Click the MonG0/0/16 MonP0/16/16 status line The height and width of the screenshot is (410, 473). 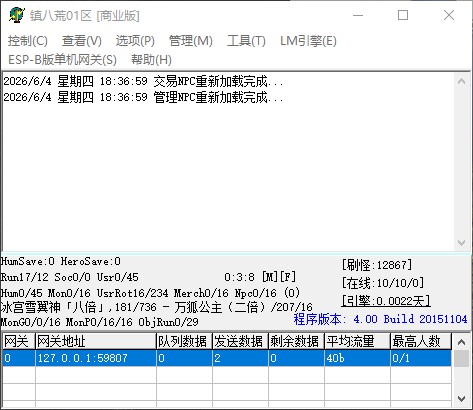coord(99,322)
